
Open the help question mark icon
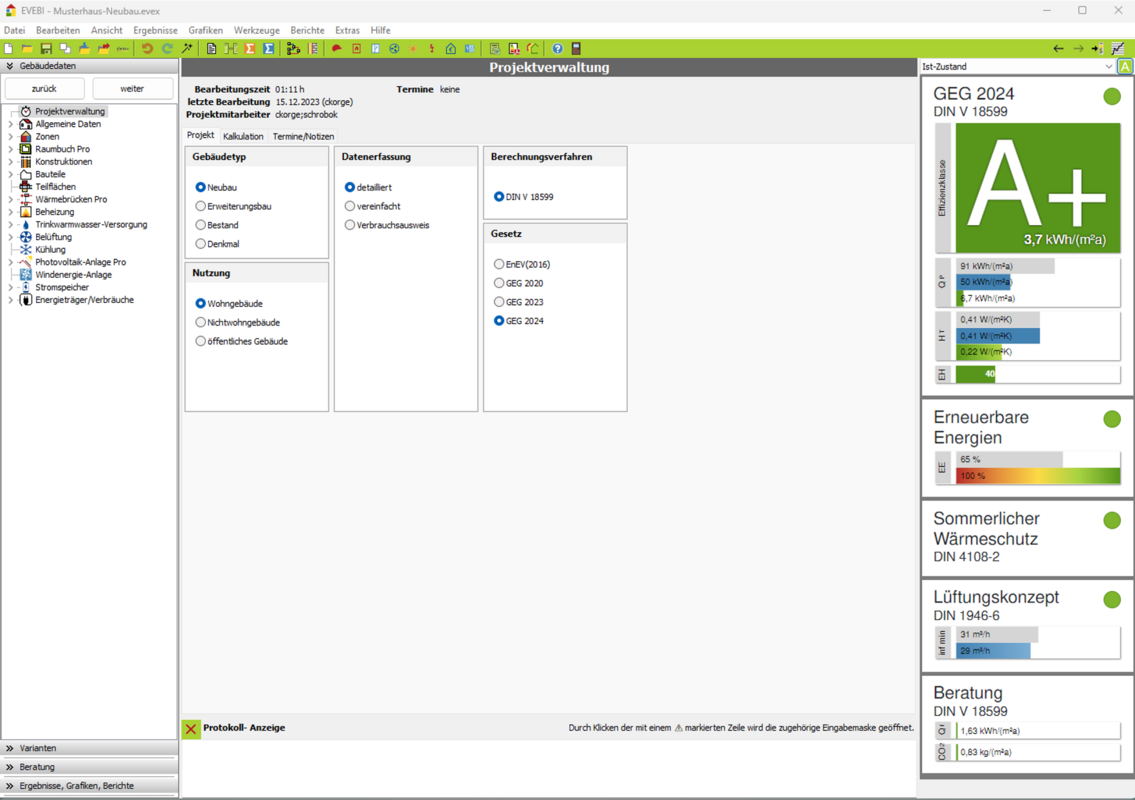point(557,48)
